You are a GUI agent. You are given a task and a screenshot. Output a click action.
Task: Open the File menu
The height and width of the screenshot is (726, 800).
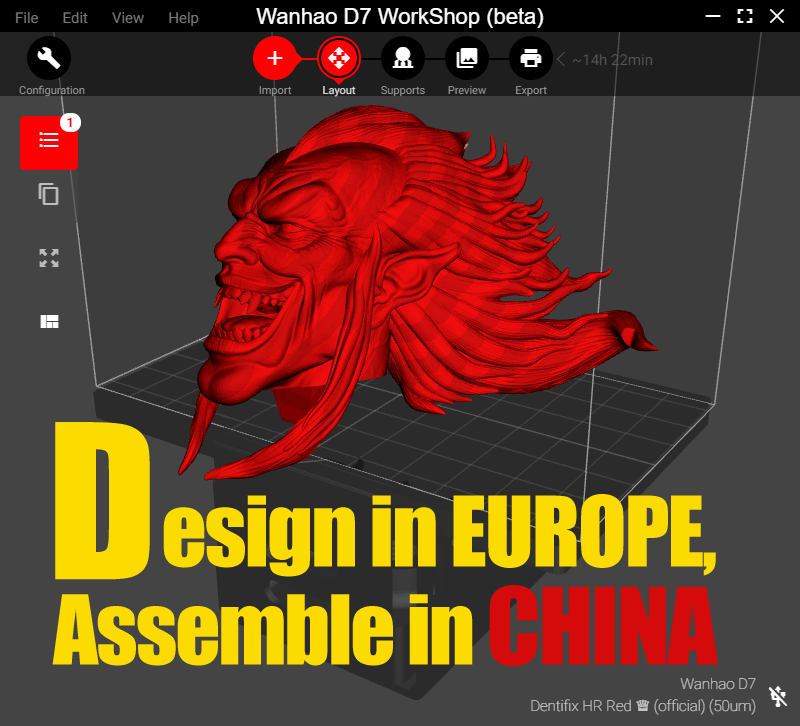point(27,18)
